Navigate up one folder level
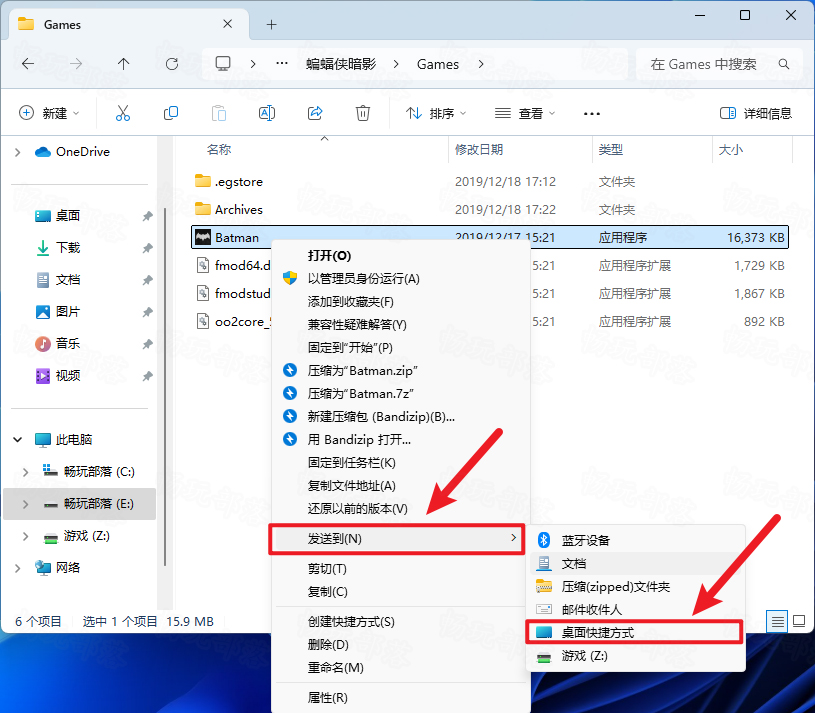 (123, 64)
